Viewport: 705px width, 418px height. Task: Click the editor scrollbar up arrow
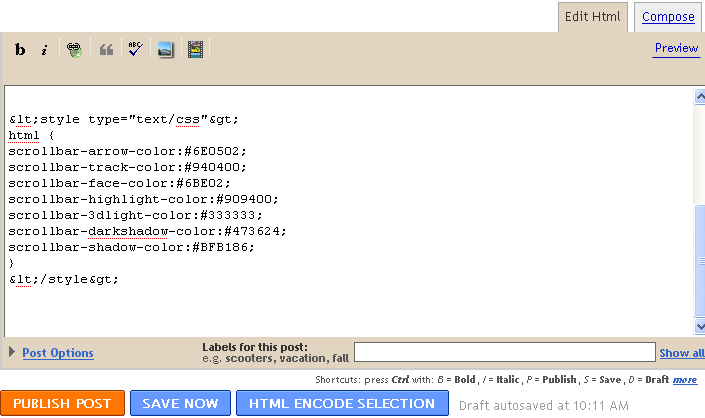[700, 97]
